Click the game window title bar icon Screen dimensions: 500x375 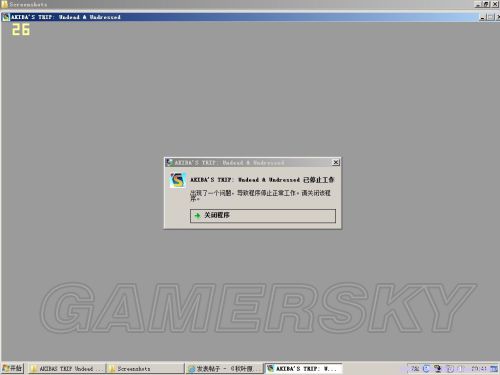6,17
